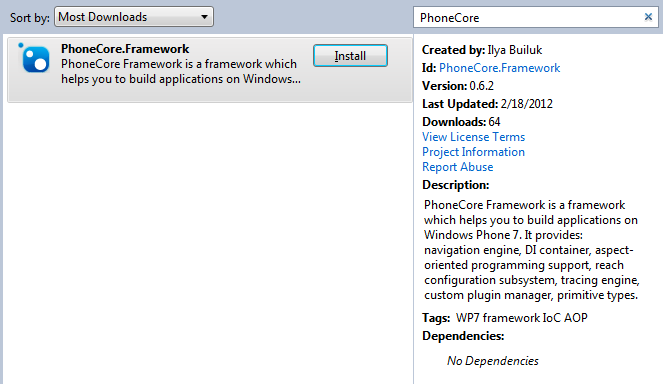Click the Version 0.6.2 value
Viewport: 663px width, 384px height.
tap(481, 86)
